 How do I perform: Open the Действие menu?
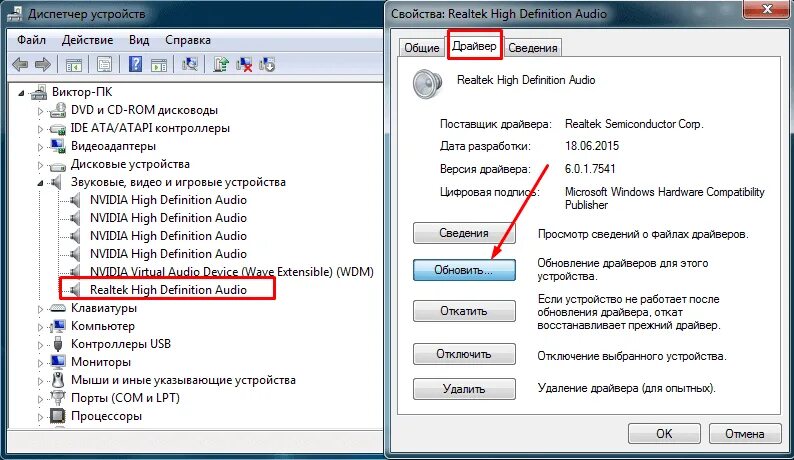[87, 40]
